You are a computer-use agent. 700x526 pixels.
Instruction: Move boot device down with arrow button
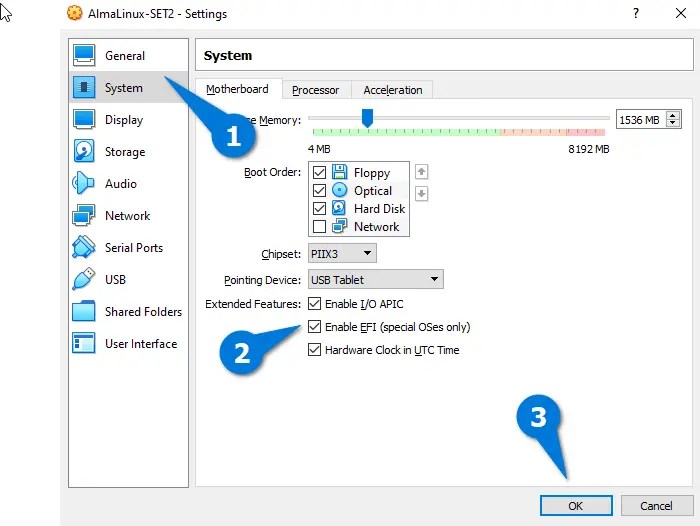pos(421,194)
